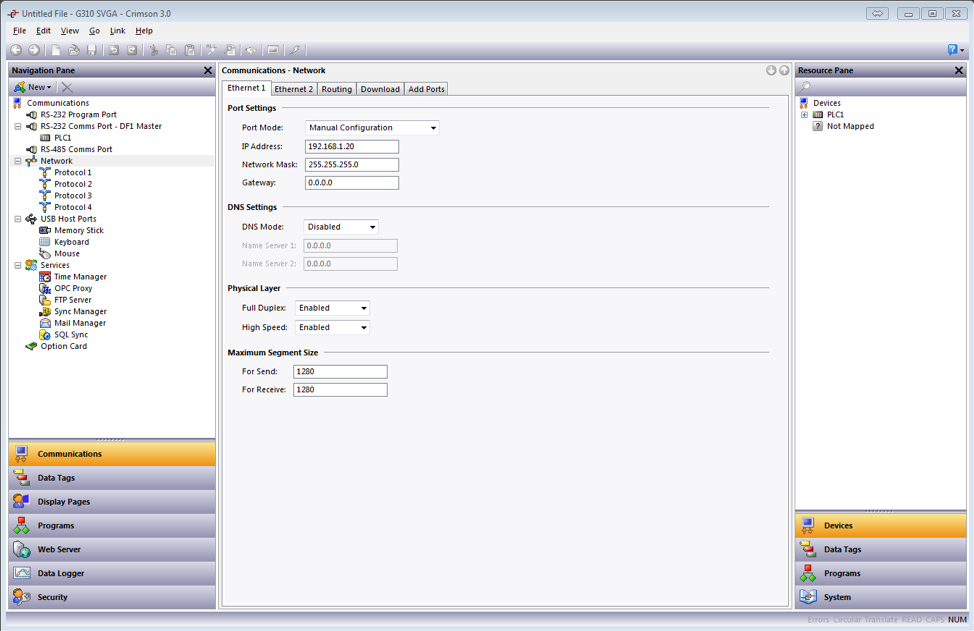Image resolution: width=974 pixels, height=631 pixels.
Task: Open the Data Logger section
Action: [112, 573]
